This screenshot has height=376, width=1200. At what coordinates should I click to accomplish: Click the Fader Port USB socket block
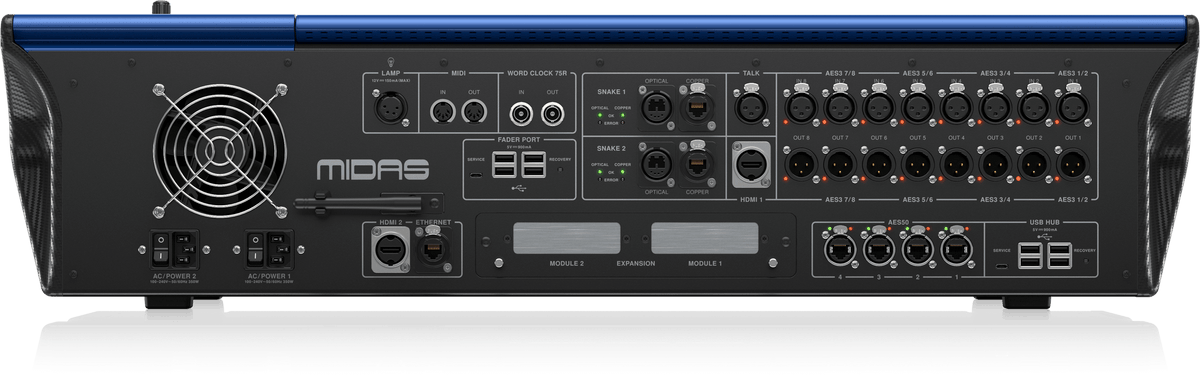519,164
